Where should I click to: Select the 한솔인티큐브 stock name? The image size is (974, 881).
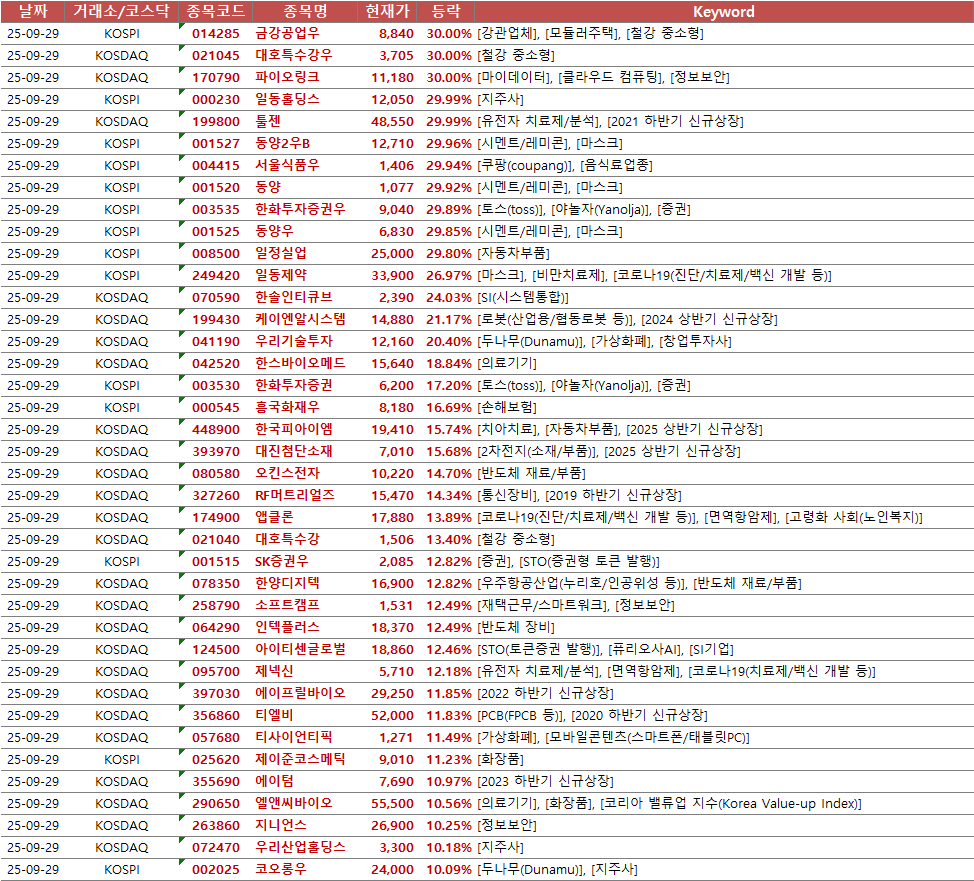[294, 298]
